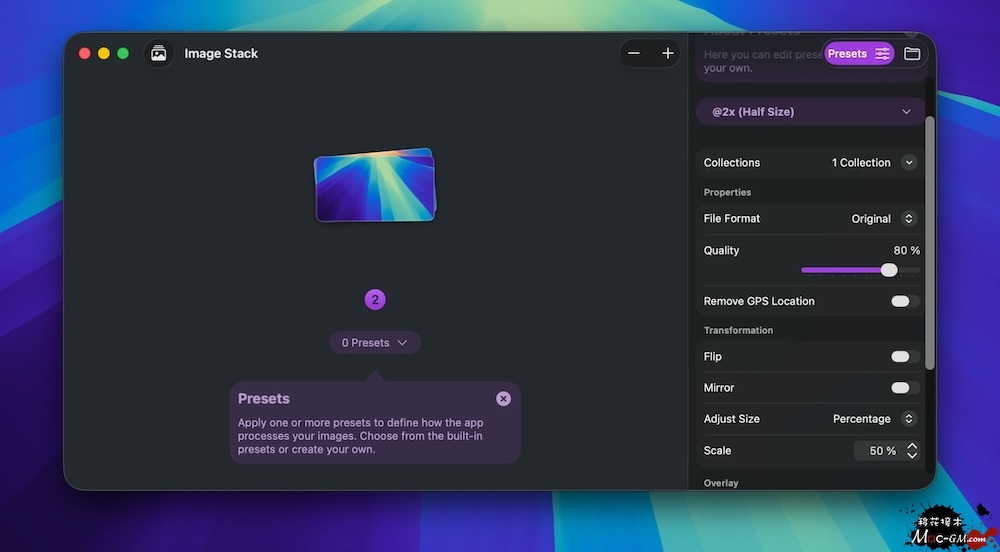Viewport: 1000px width, 552px height.
Task: Open the folder icon in the top right
Action: coord(912,54)
